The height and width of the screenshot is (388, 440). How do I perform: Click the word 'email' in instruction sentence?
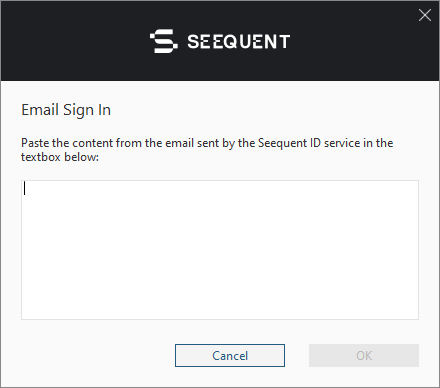point(180,143)
